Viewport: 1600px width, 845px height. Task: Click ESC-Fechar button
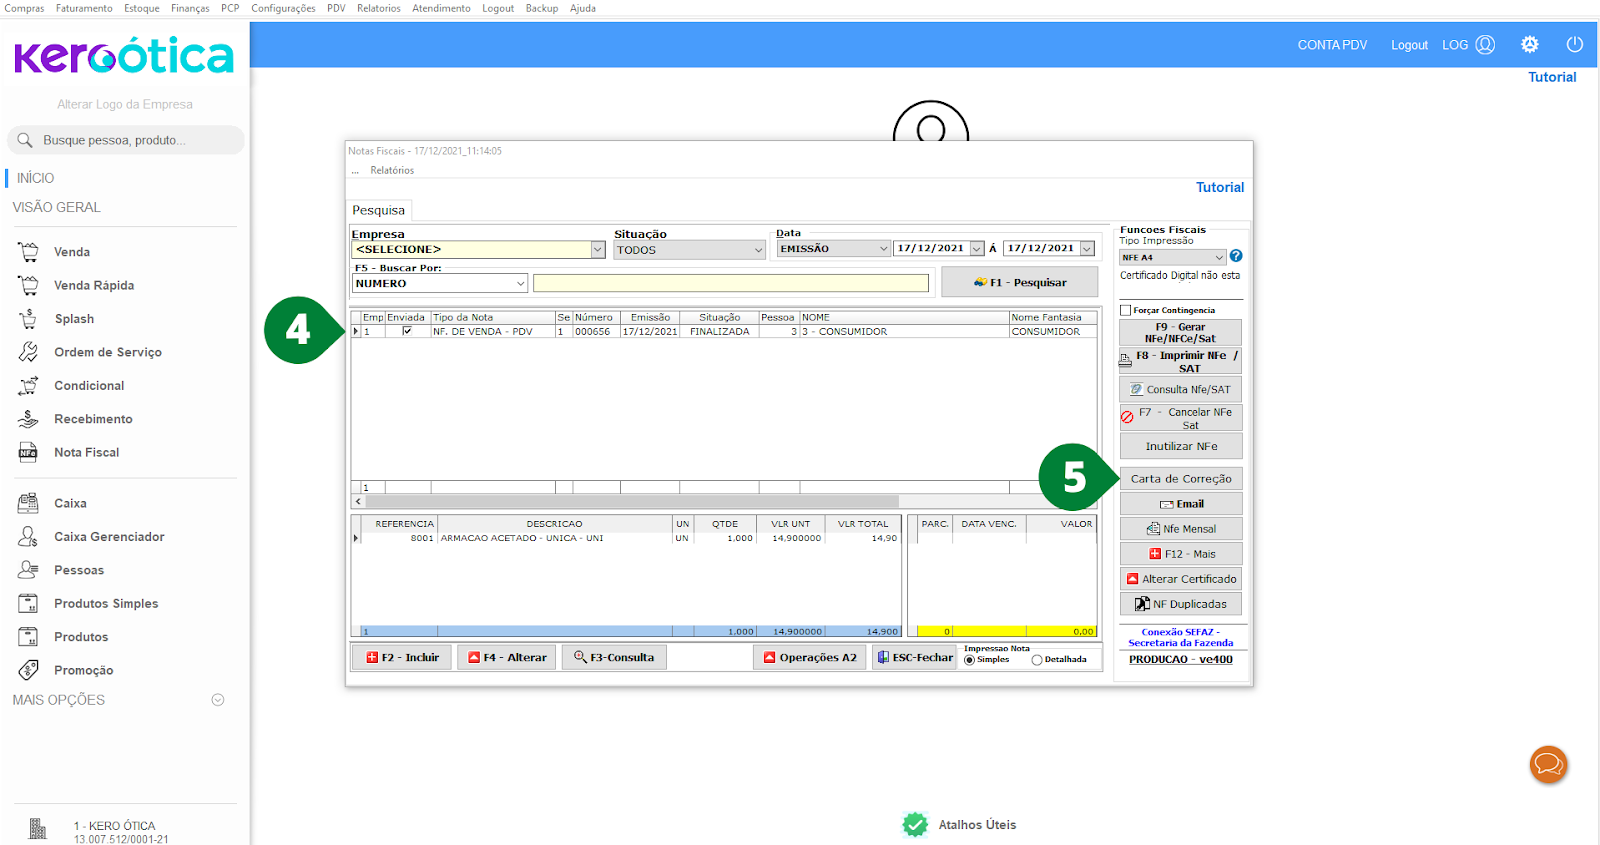[x=914, y=657]
